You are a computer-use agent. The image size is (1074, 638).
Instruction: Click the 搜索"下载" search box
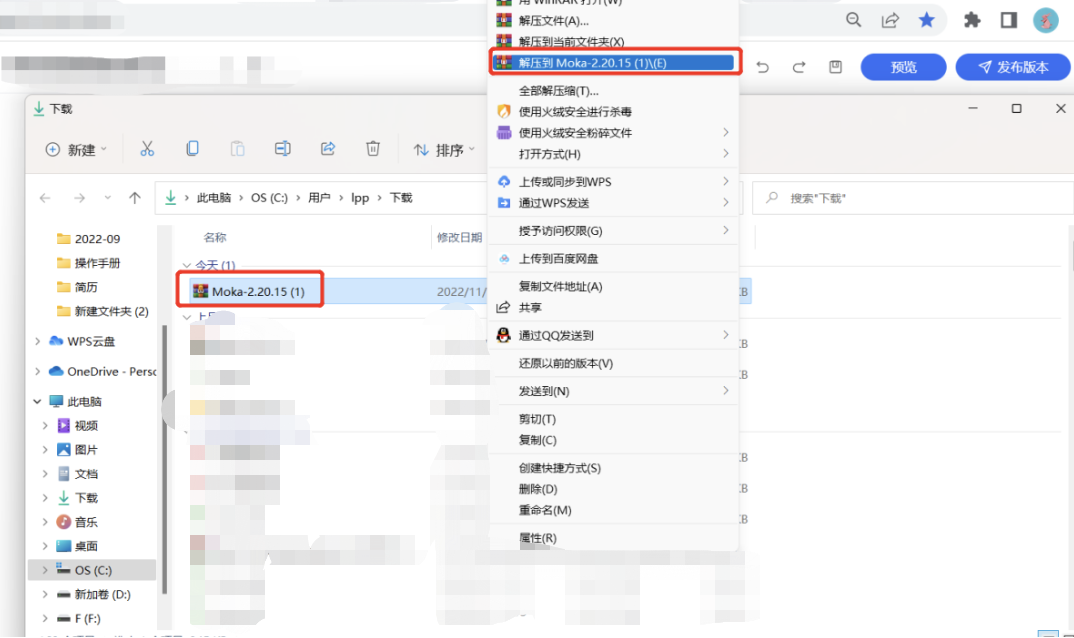[x=912, y=198]
